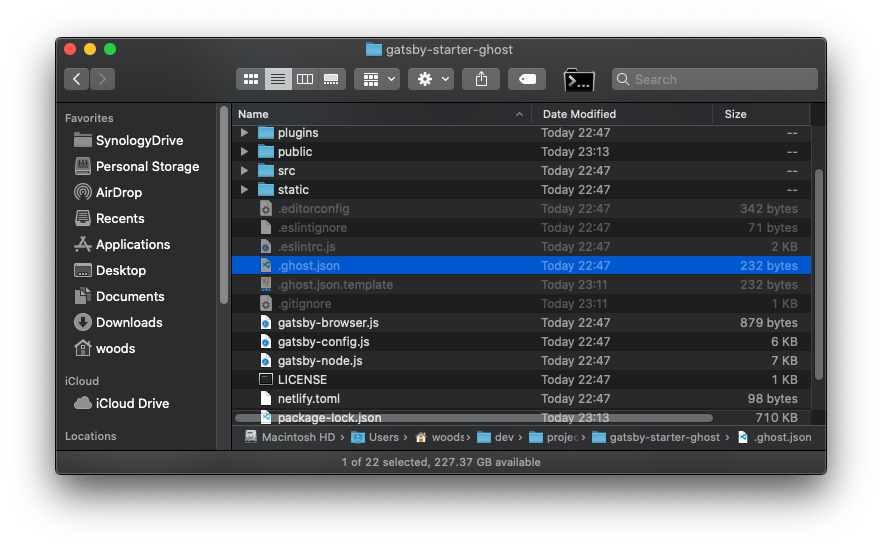The image size is (882, 548).
Task: Click gatsby-starter-ghost in the path bar
Action: coord(656,437)
